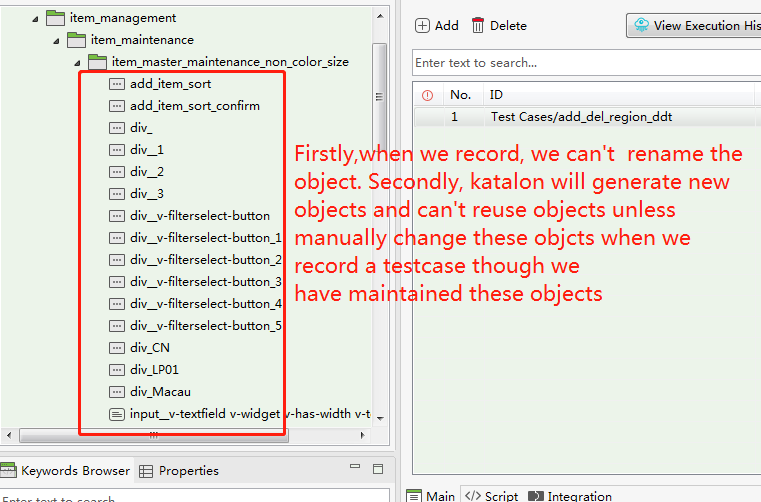Select the item_management folder icon
761x502 pixels.
click(55, 18)
